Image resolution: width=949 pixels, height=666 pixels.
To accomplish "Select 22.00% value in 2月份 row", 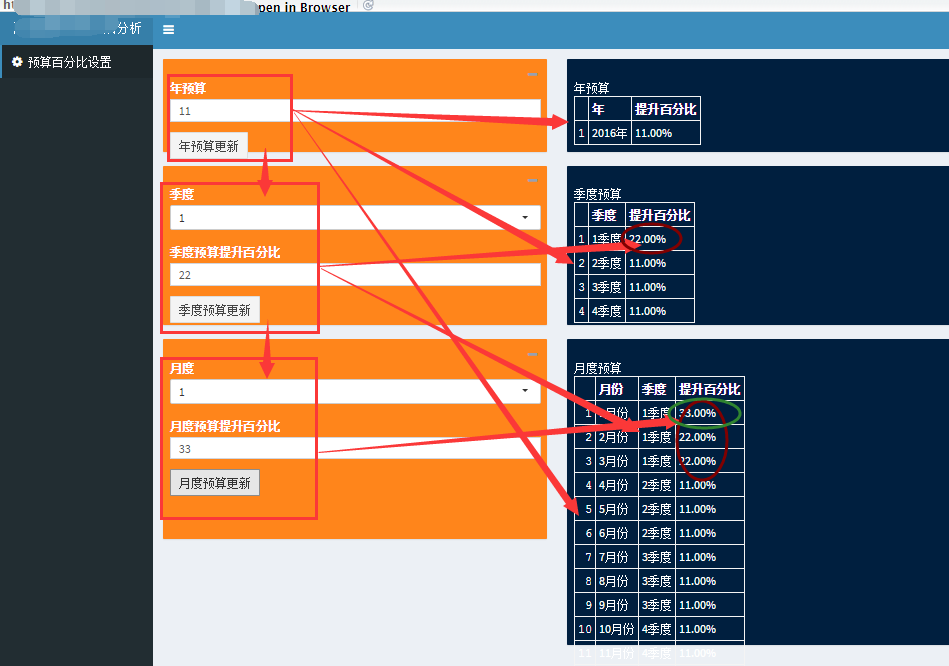I will [697, 437].
